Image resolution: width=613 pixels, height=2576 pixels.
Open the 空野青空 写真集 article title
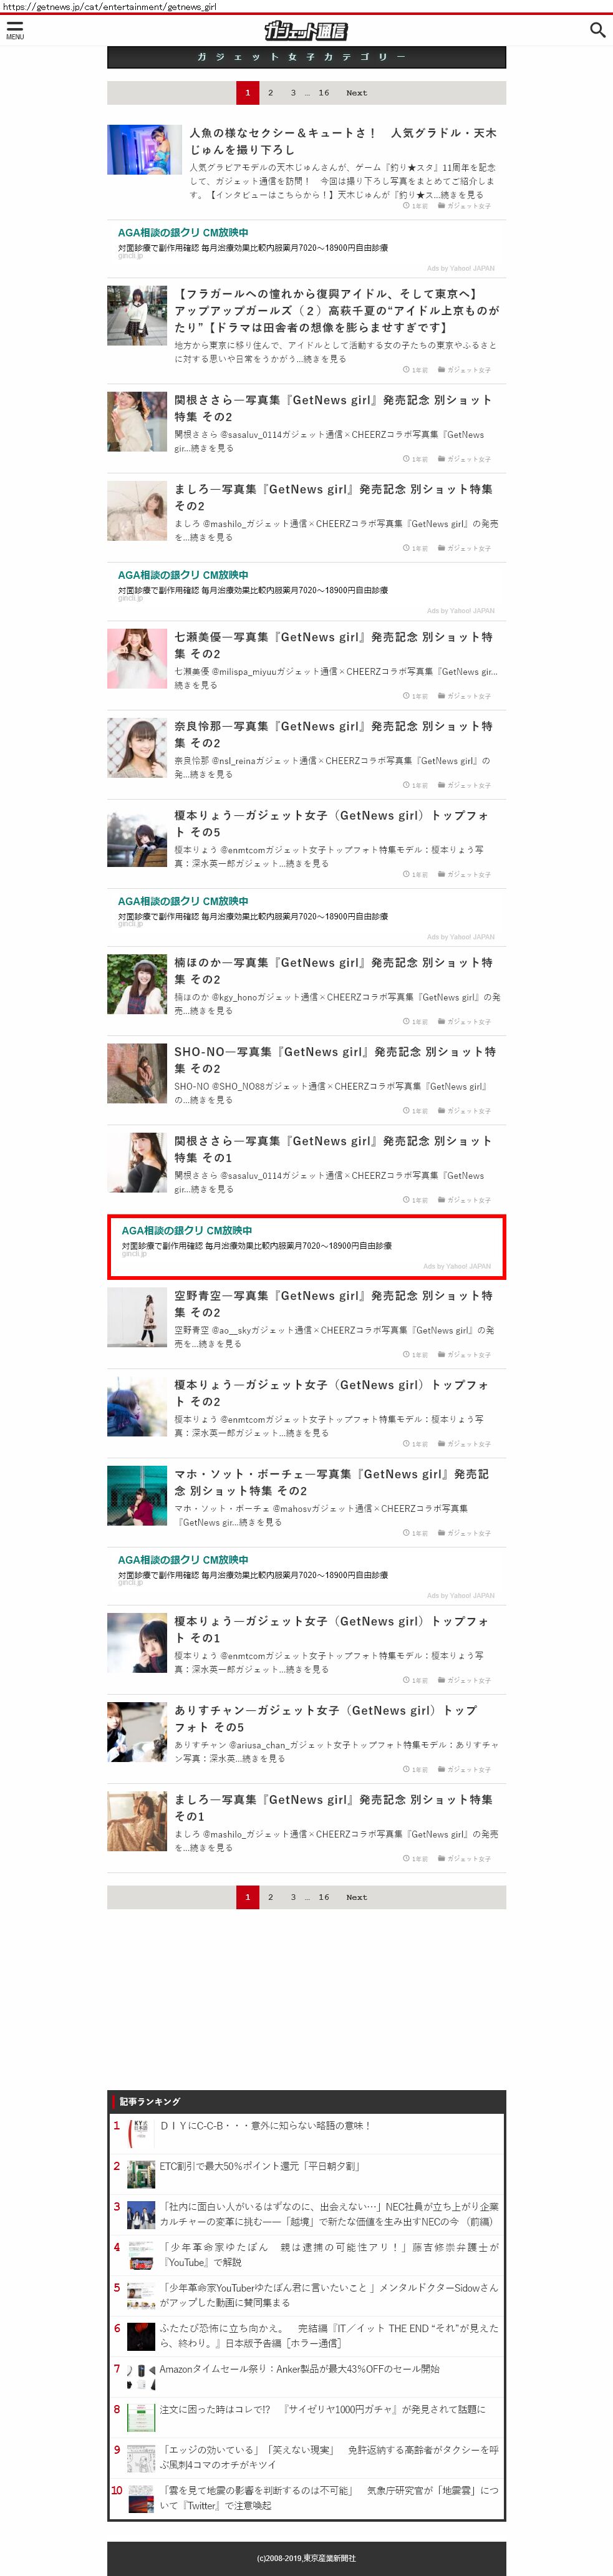point(333,1304)
